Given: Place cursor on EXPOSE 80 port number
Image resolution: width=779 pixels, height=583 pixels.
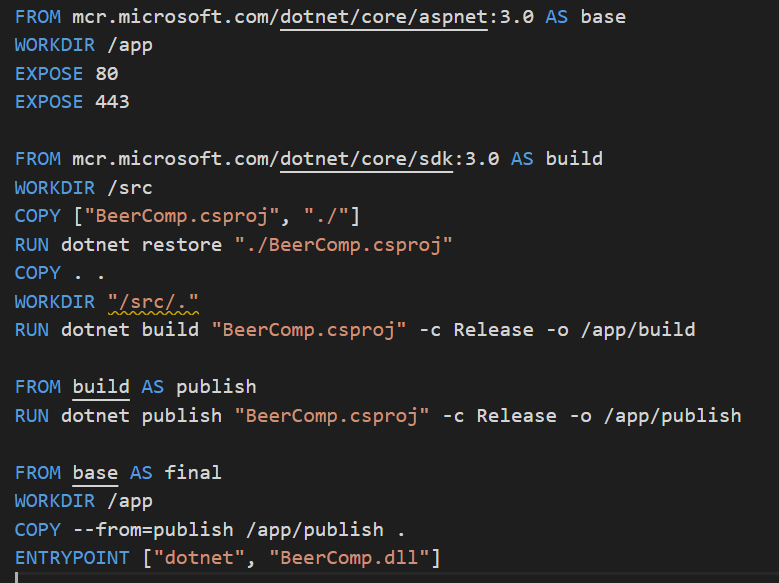Looking at the screenshot, I should (x=107, y=74).
